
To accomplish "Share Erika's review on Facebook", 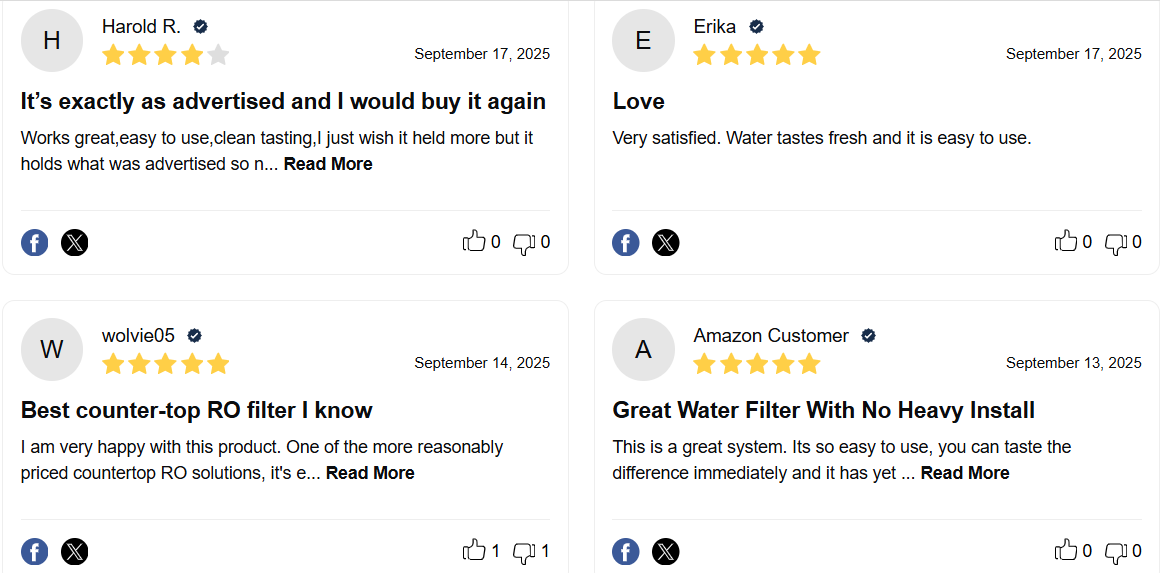I will 626,242.
